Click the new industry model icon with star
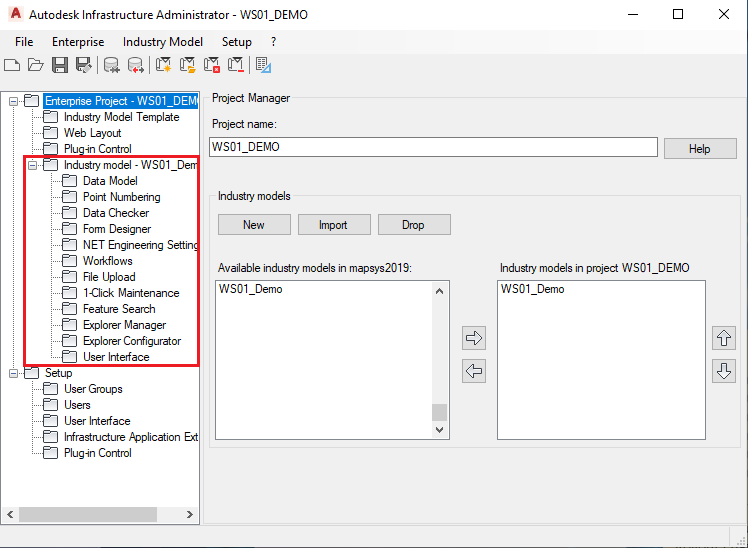Image resolution: width=748 pixels, height=548 pixels. [x=163, y=65]
